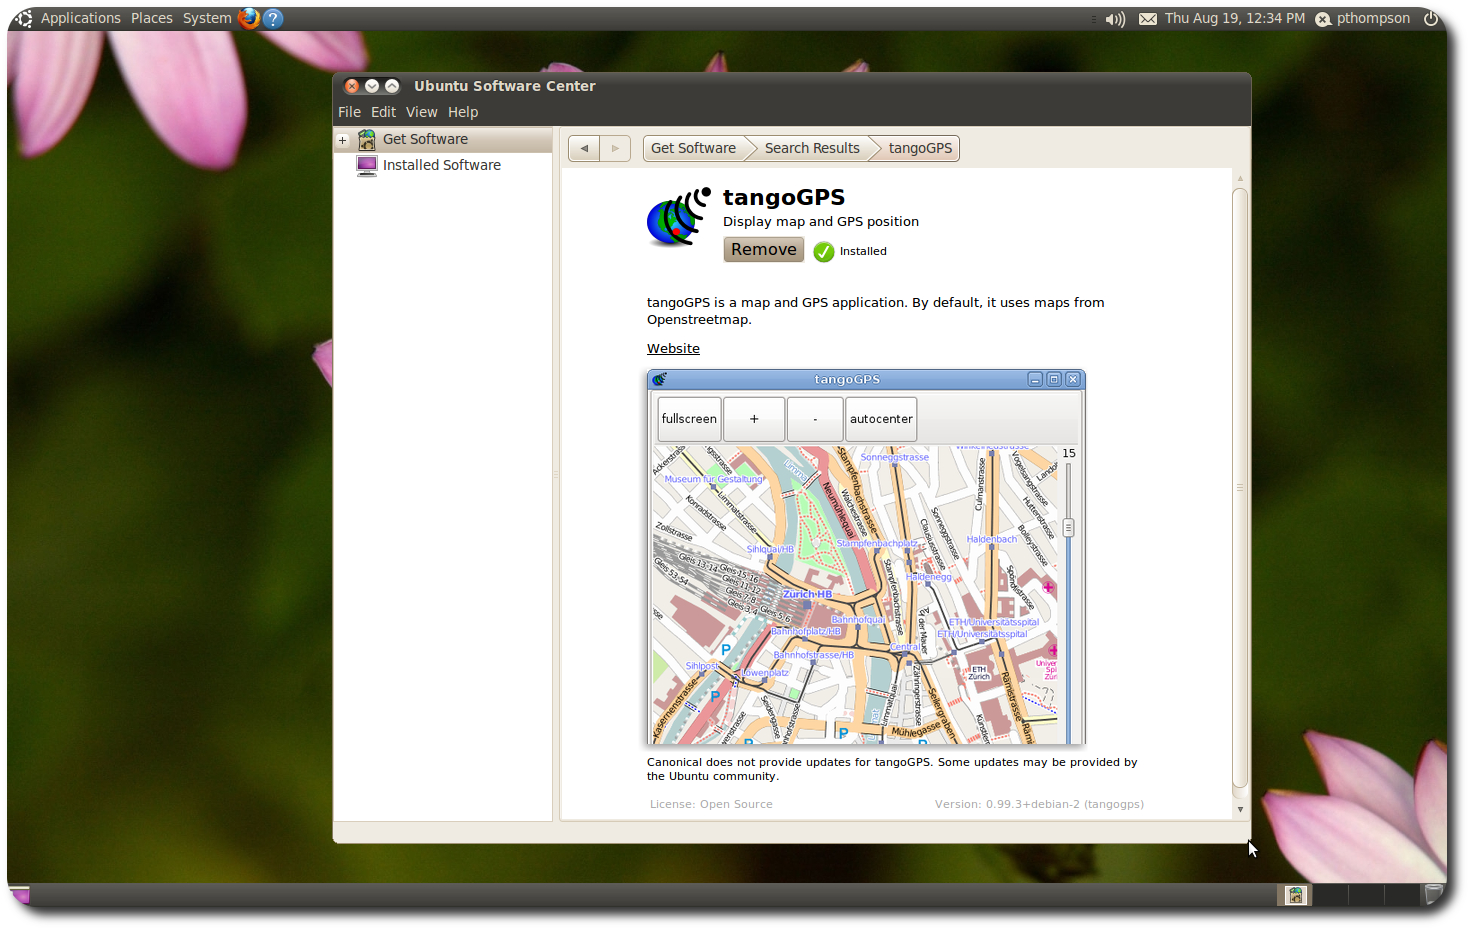Click the green Installed checkmark icon
This screenshot has width=1470, height=930.
coord(824,251)
